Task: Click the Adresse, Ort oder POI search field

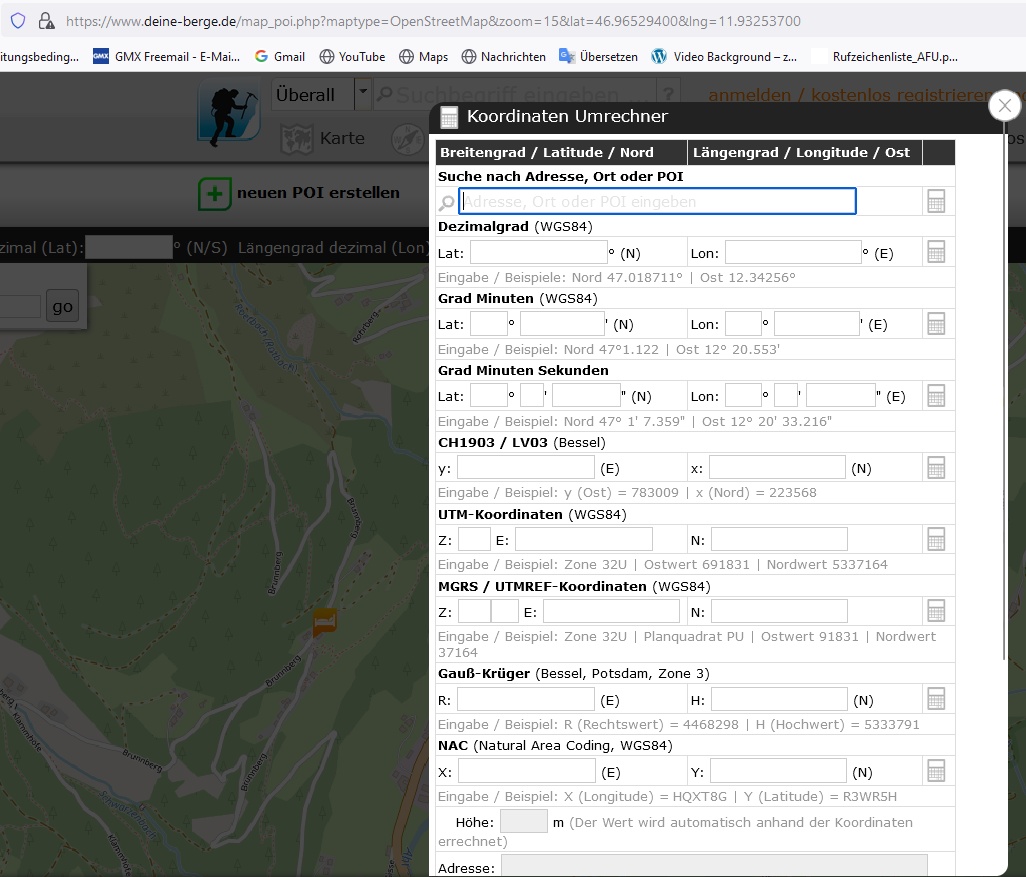Action: point(657,202)
